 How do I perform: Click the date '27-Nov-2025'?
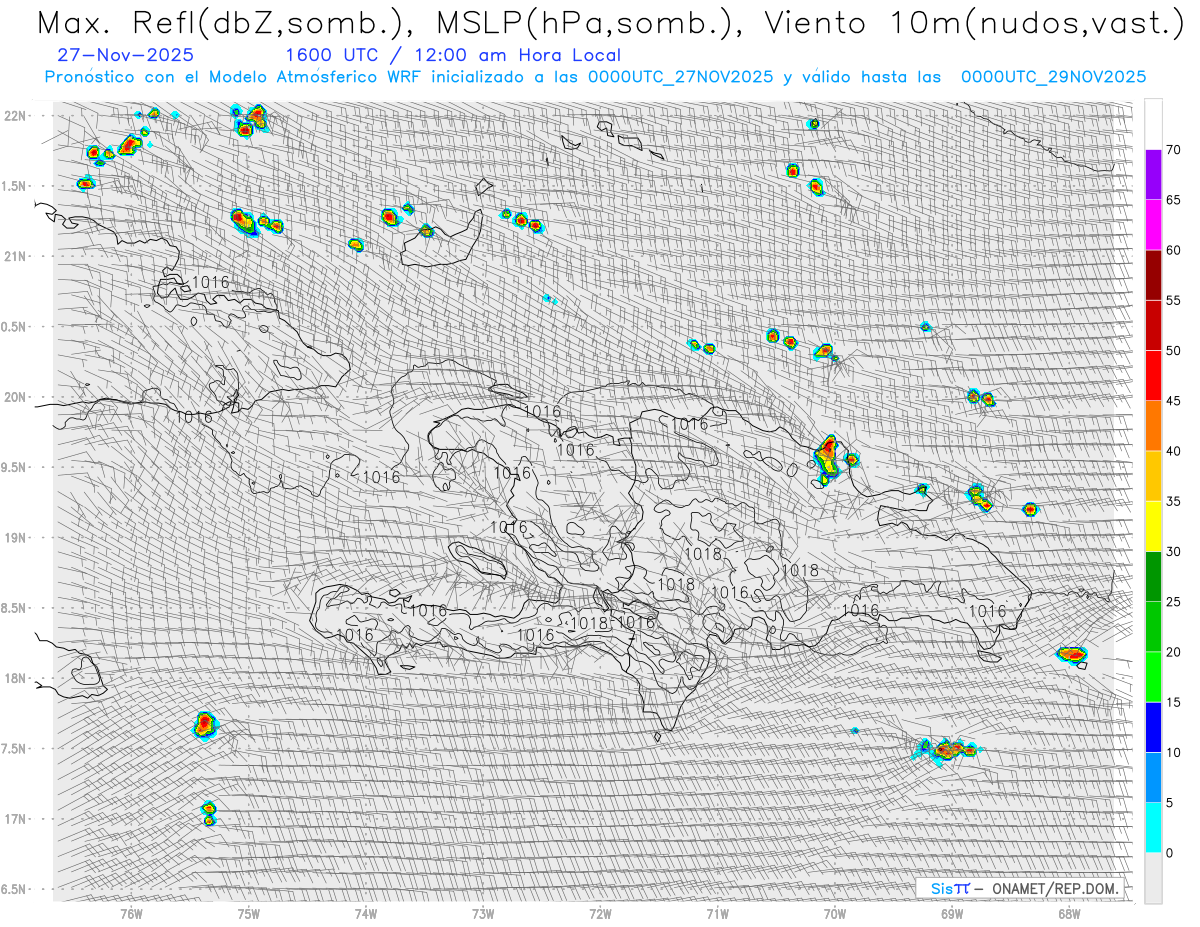pos(126,55)
